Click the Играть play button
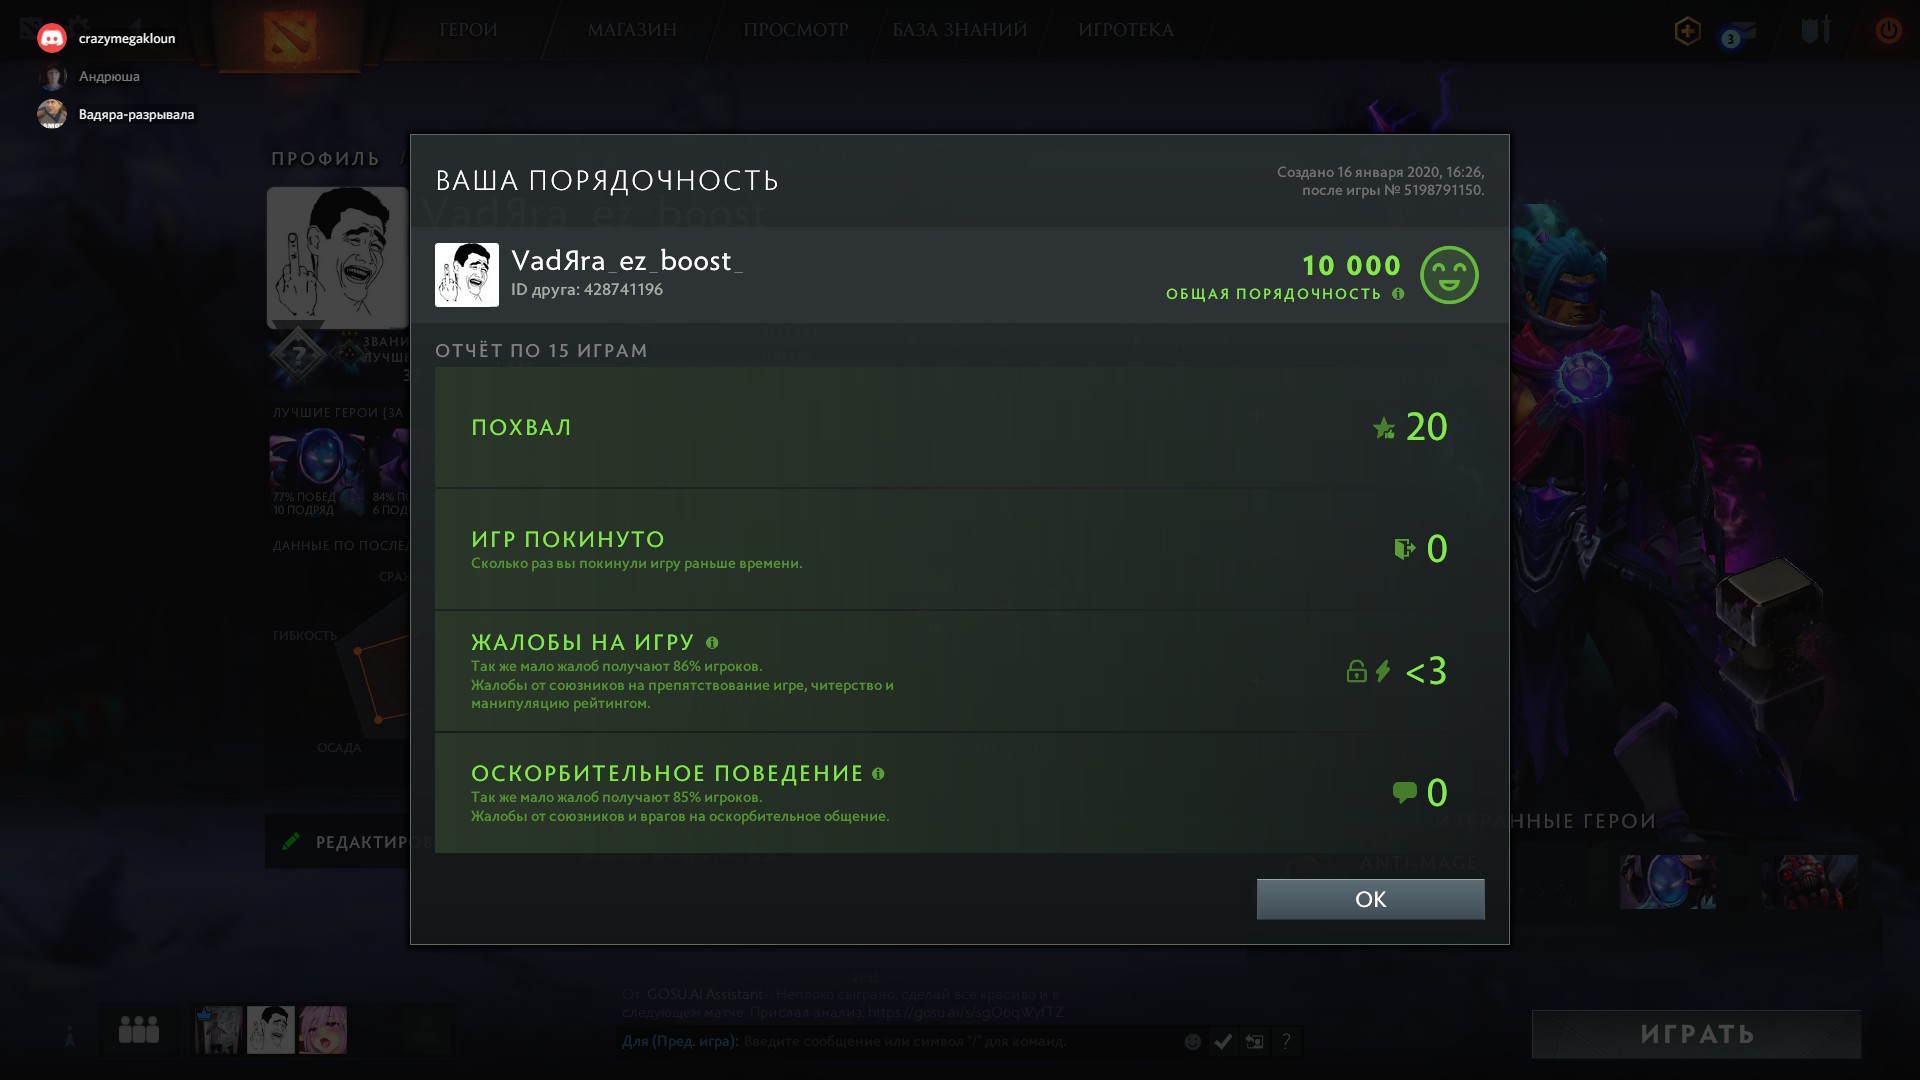1920x1080 pixels. 1696,1034
